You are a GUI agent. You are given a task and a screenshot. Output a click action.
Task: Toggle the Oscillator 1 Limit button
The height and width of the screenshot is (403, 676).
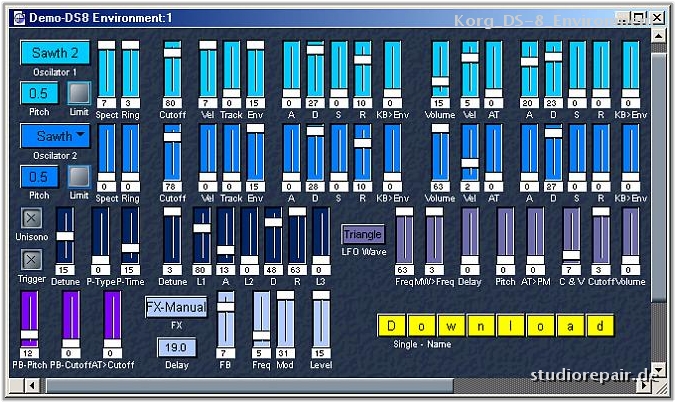(x=78, y=92)
